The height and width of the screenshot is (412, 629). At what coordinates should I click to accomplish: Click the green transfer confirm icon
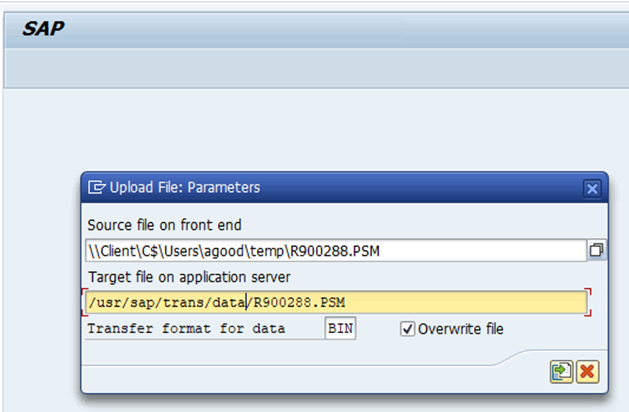561,371
